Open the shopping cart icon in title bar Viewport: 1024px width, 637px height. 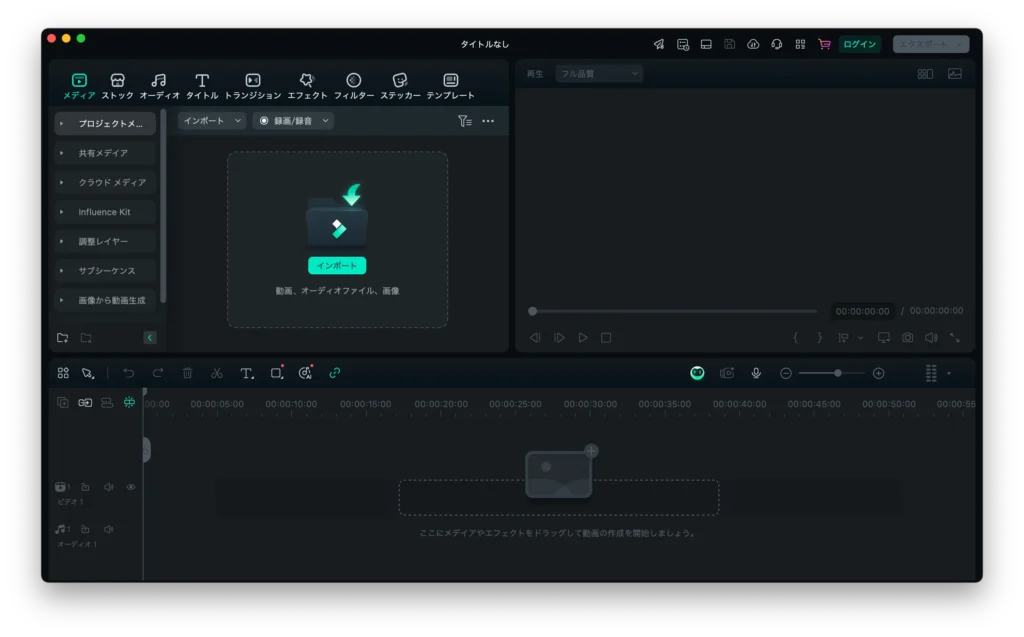point(824,44)
